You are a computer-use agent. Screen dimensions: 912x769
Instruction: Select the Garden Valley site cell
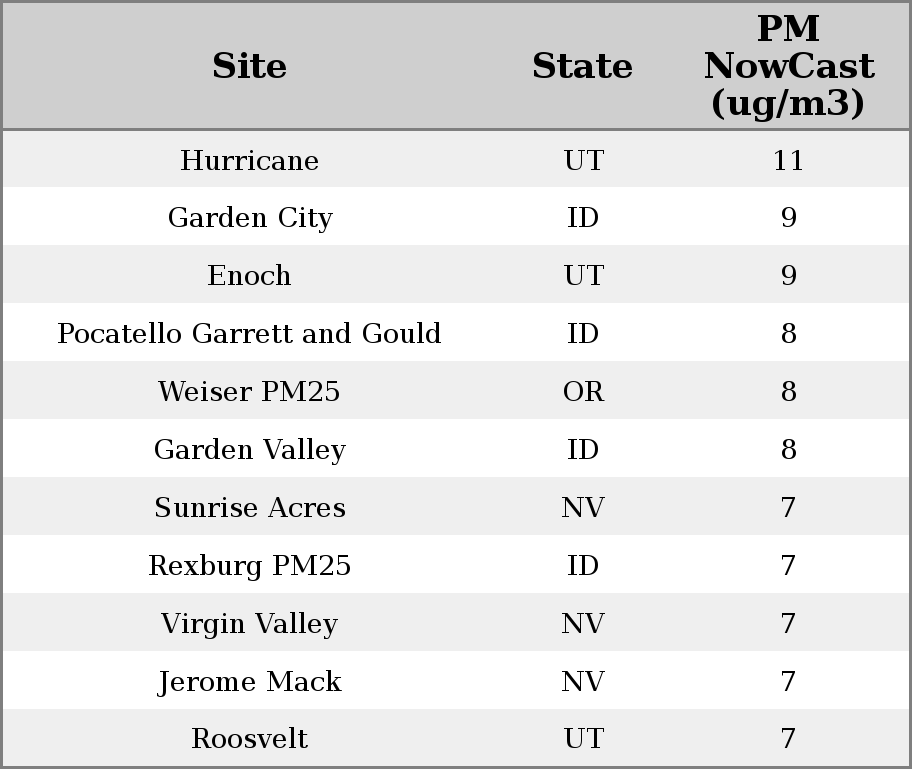(249, 449)
